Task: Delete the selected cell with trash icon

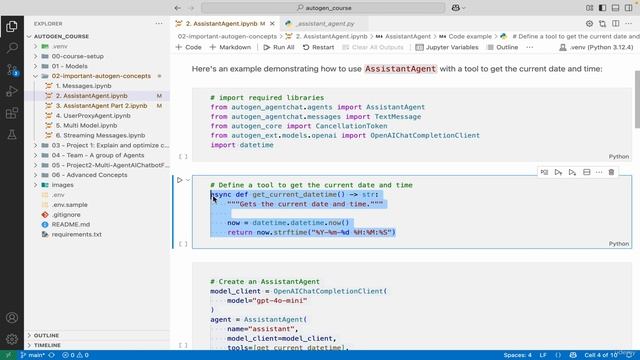Action: 611,172
